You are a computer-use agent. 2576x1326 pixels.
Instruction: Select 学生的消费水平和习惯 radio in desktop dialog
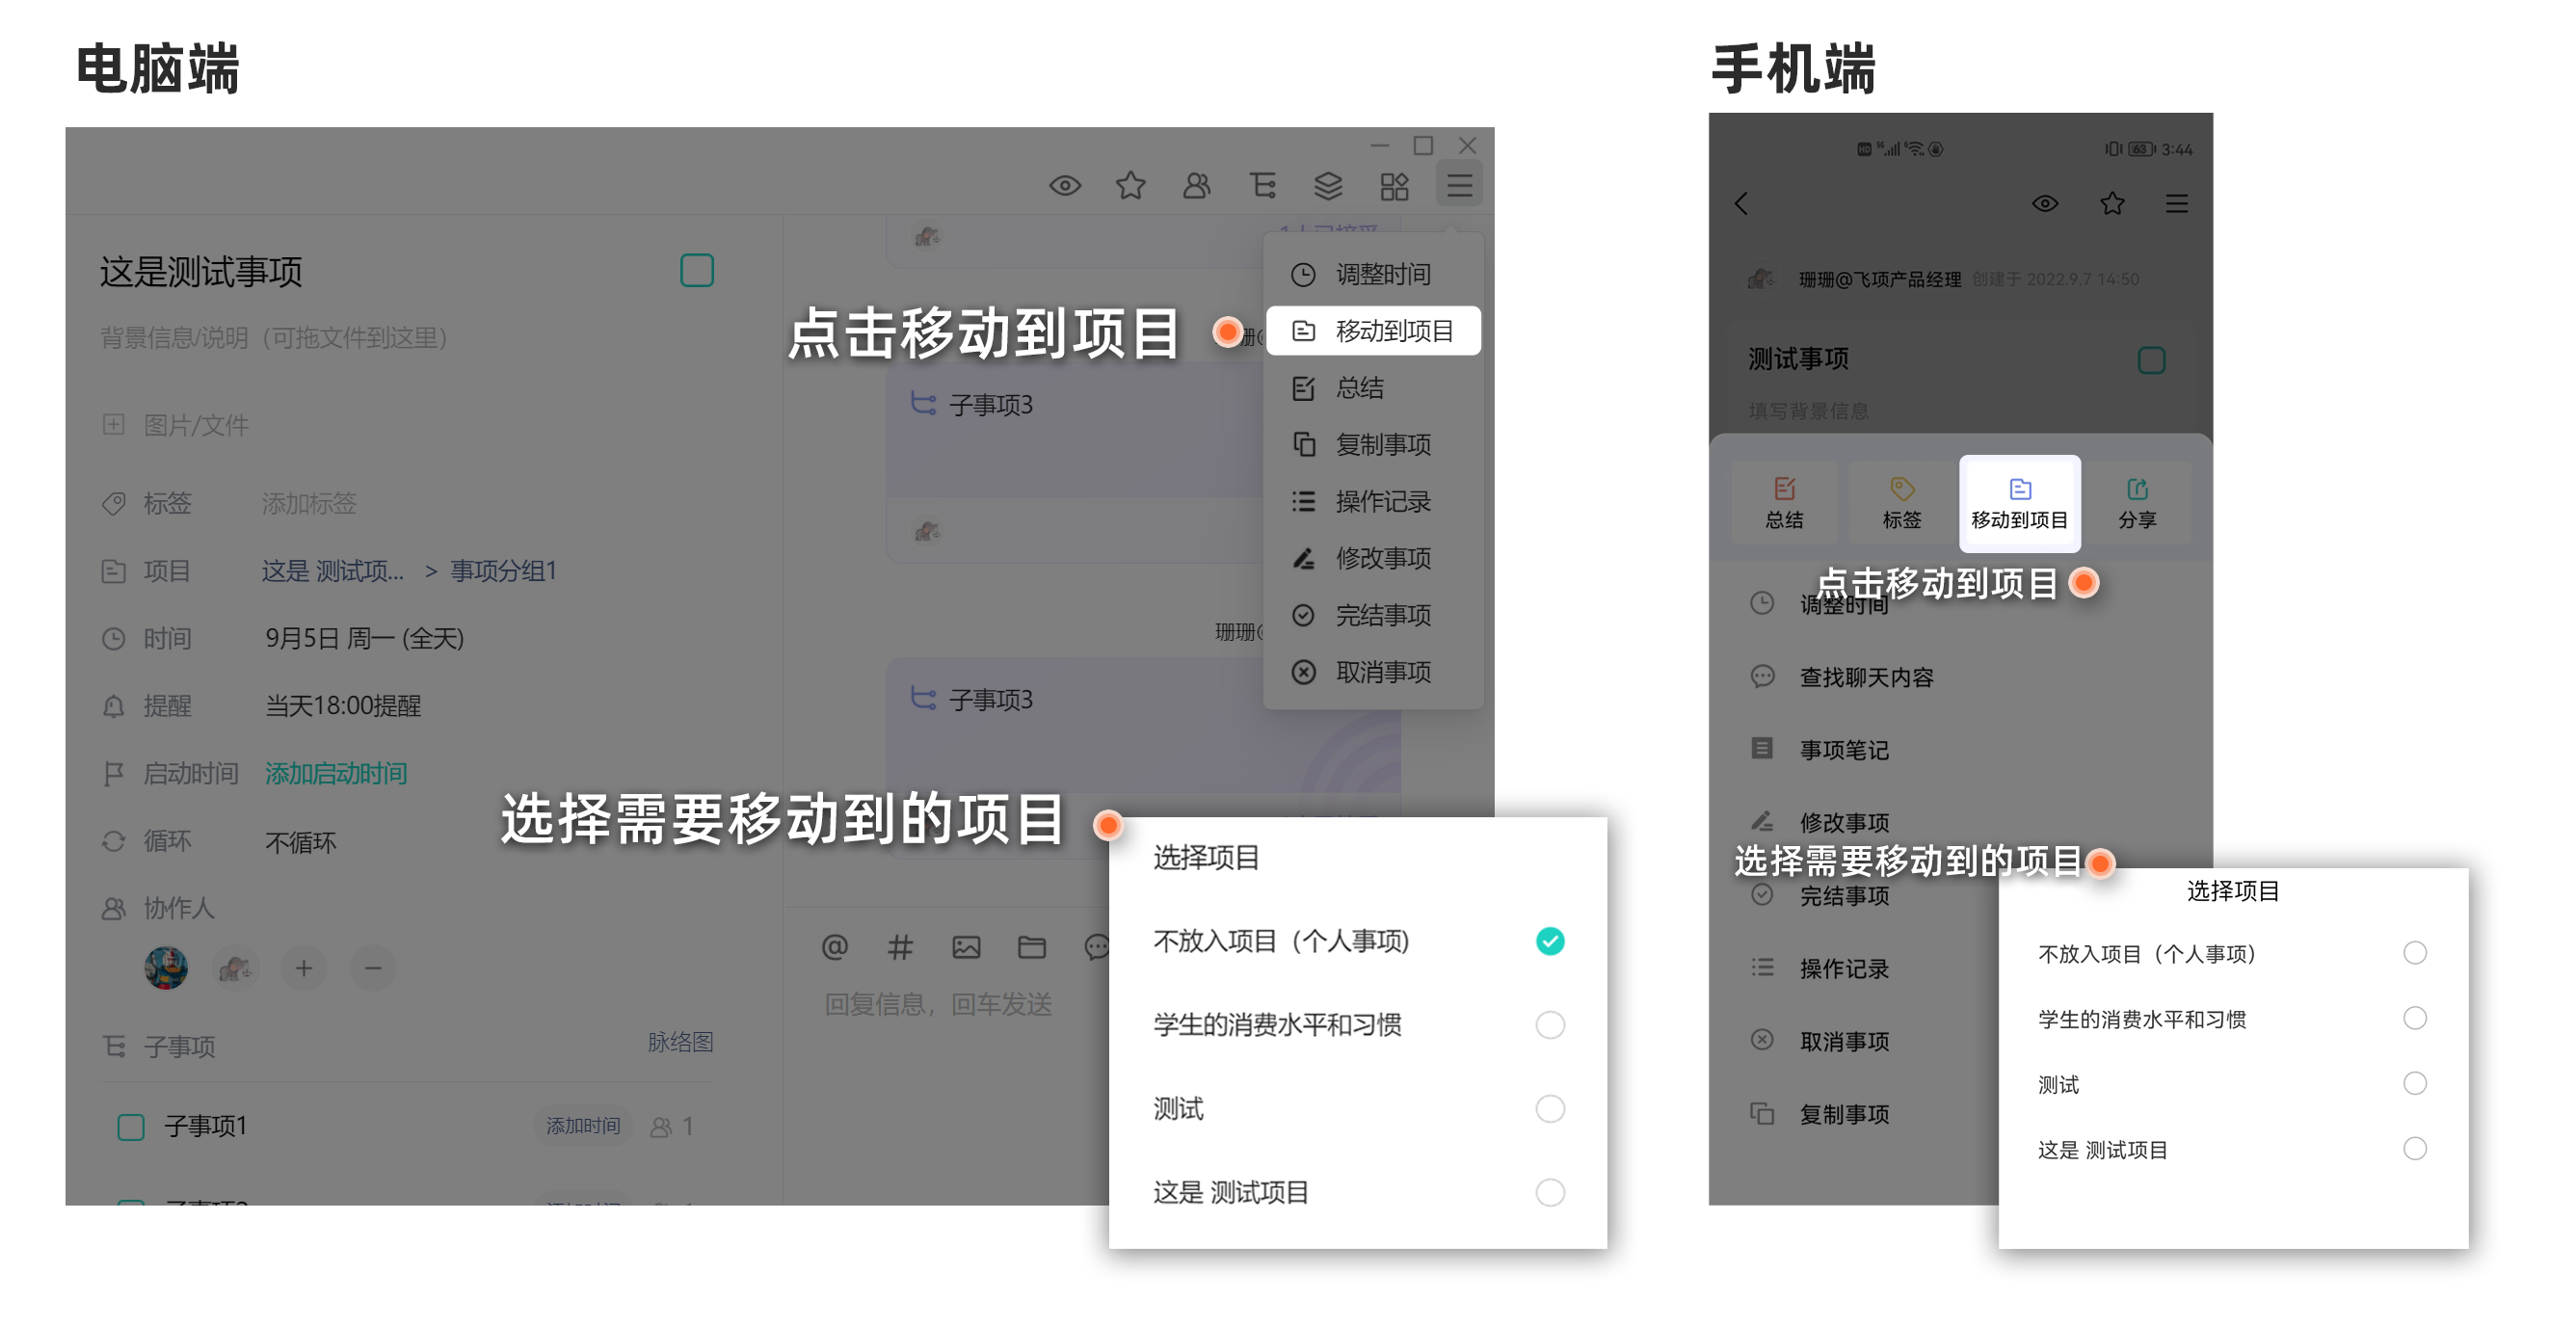tap(1549, 1025)
